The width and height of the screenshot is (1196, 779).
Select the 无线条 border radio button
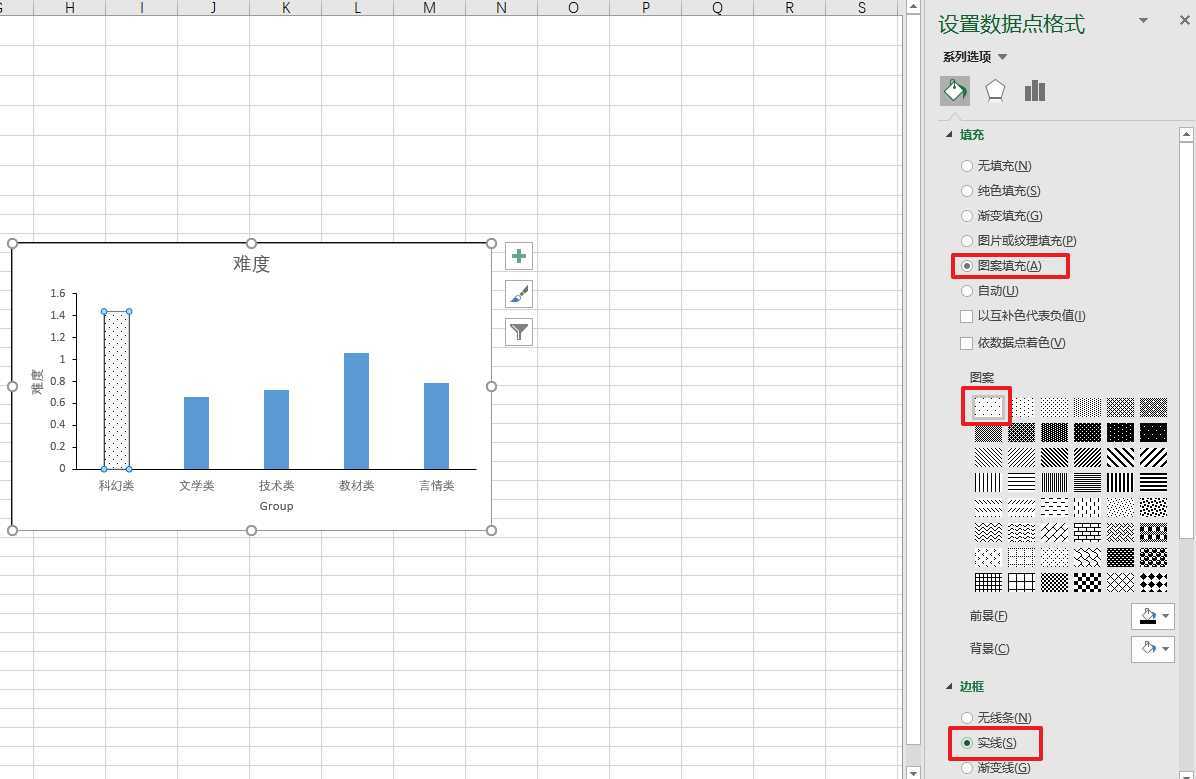click(x=967, y=718)
